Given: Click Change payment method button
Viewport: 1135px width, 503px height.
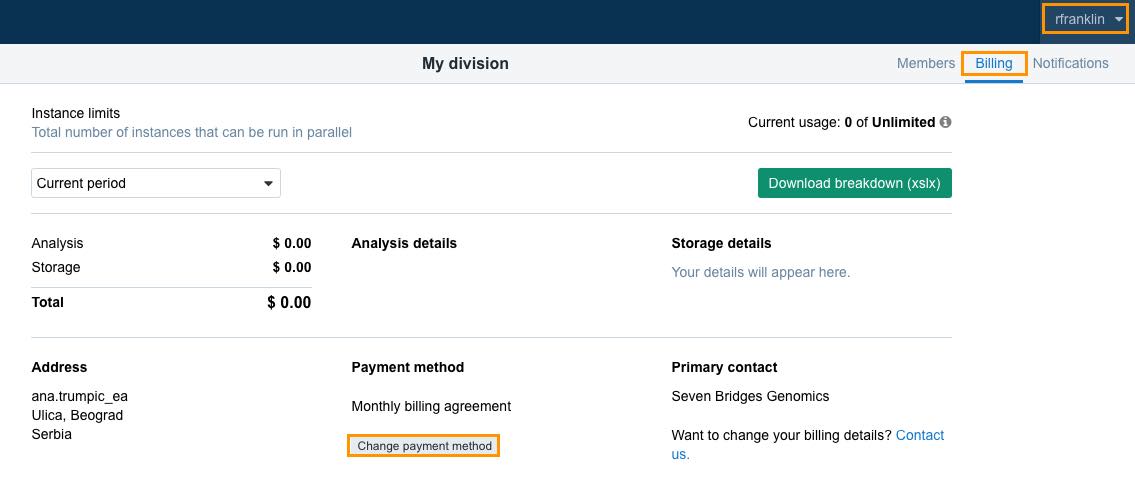Looking at the screenshot, I should tap(424, 446).
